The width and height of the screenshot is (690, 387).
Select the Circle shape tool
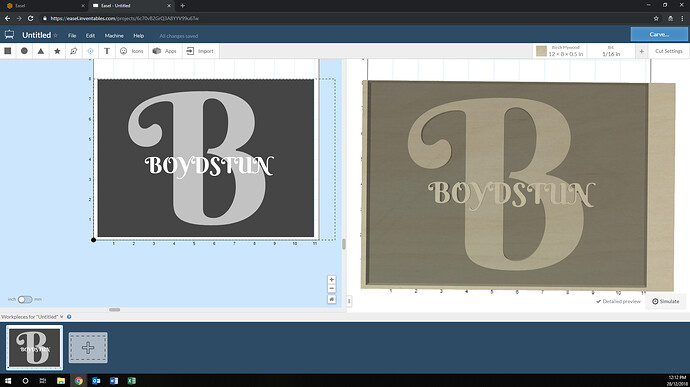tap(24, 51)
